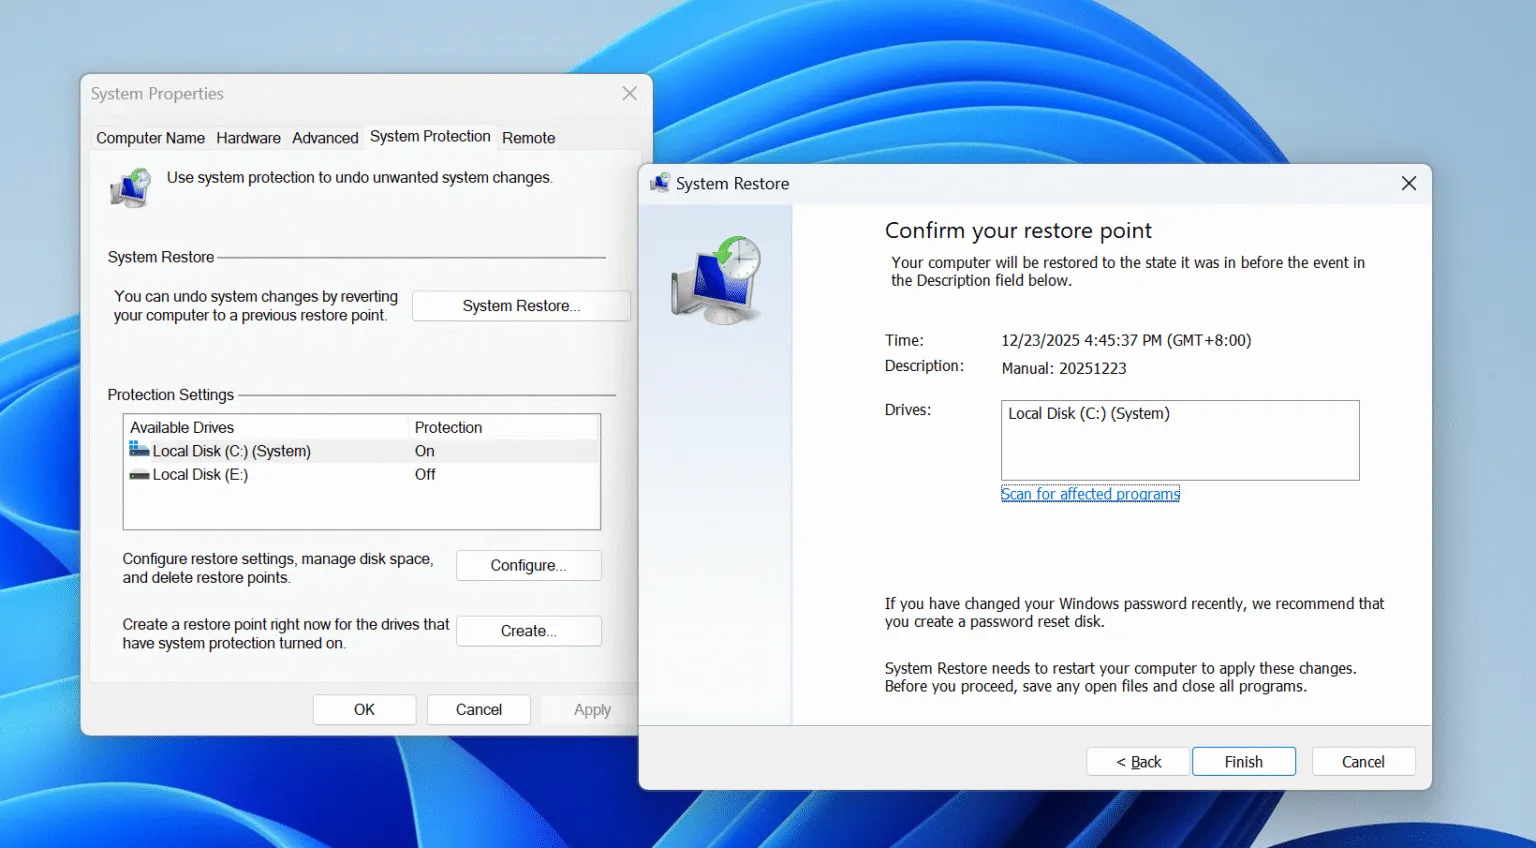Screen dimensions: 1536x848
Task: Select Local Disk (C:) in the Drives box
Action: pos(1088,412)
